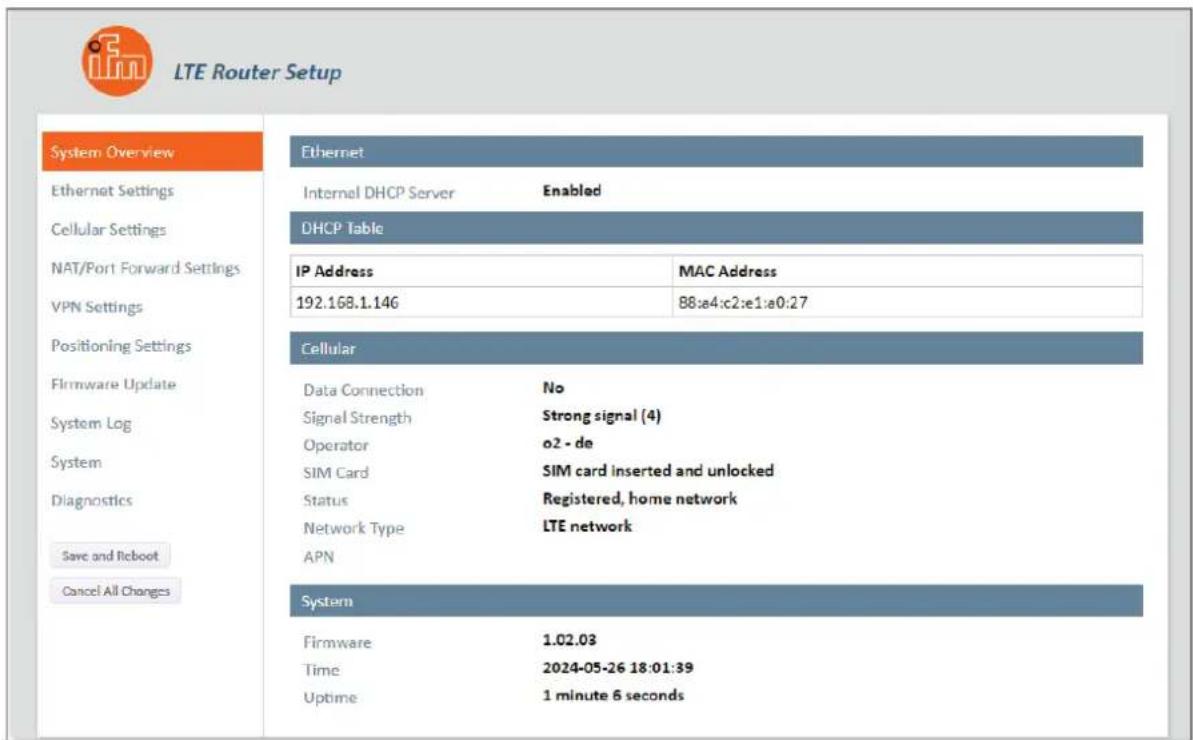
Task: Click the o2 - de operator value
Action: pyautogui.click(x=568, y=443)
